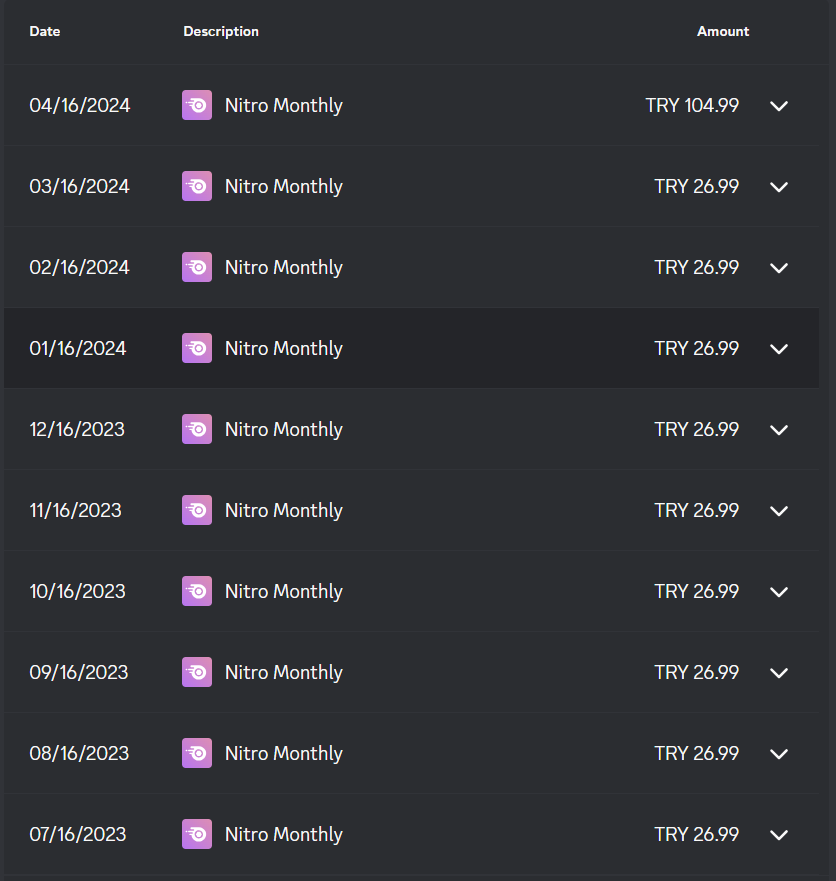Click Nitro icon for 10/16/2023 payment
The image size is (836, 881).
click(197, 591)
